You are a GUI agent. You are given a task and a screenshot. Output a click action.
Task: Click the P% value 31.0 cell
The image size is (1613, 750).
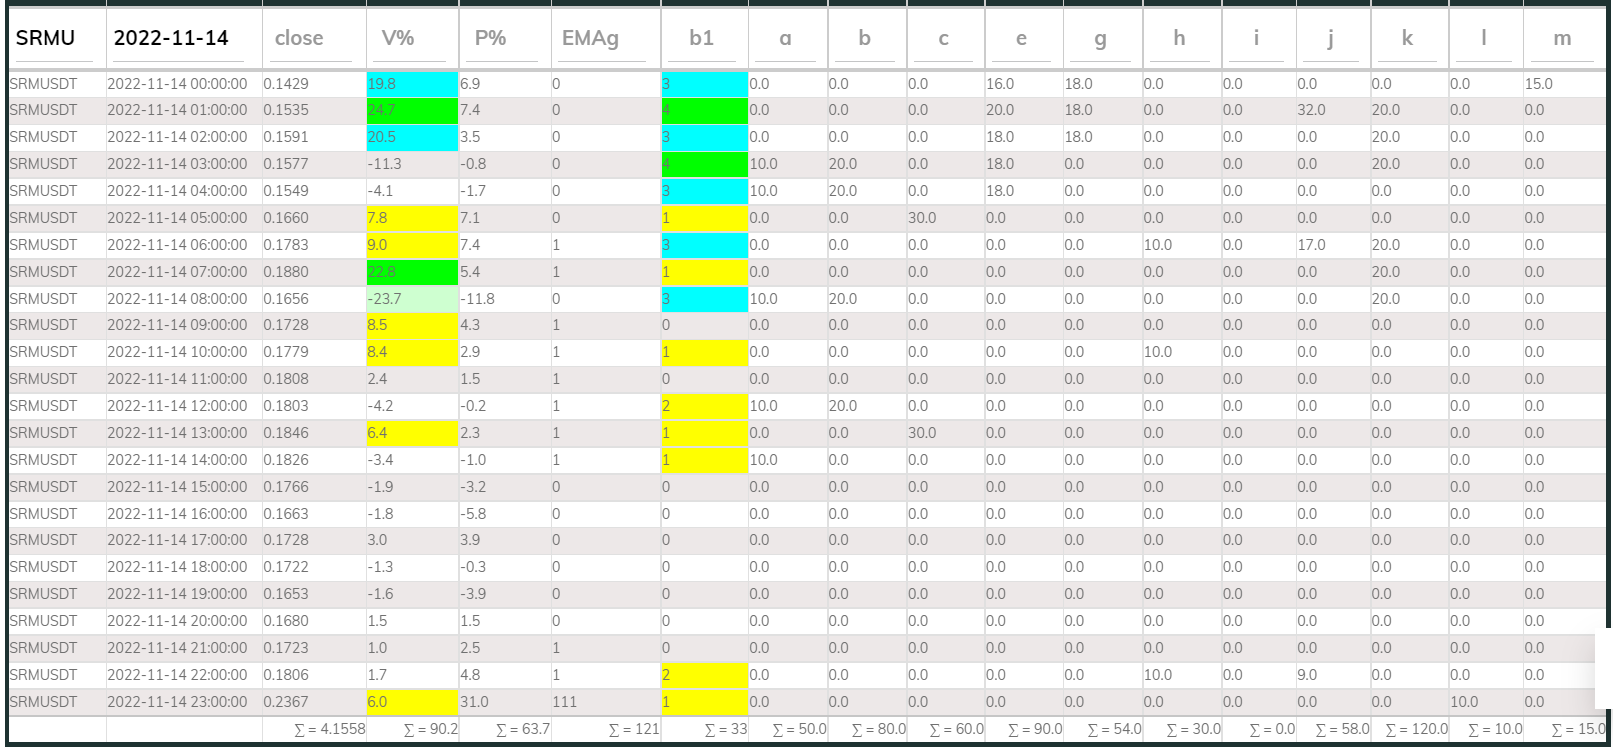(503, 702)
